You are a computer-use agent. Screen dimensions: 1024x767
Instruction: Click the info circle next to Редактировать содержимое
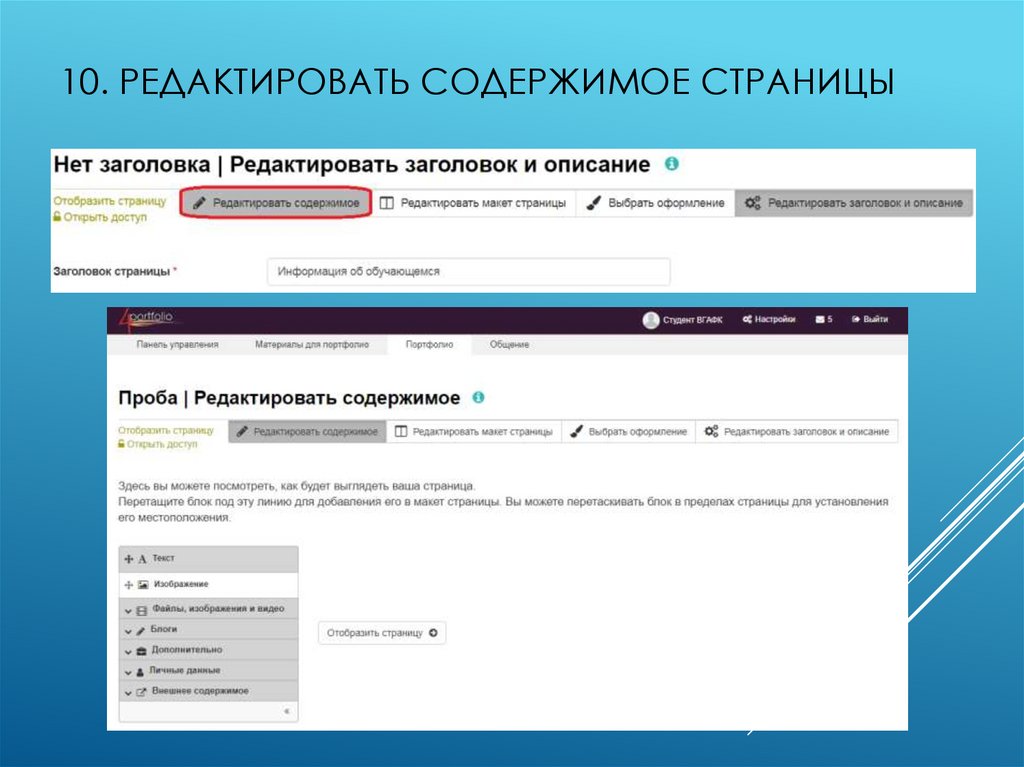point(477,397)
